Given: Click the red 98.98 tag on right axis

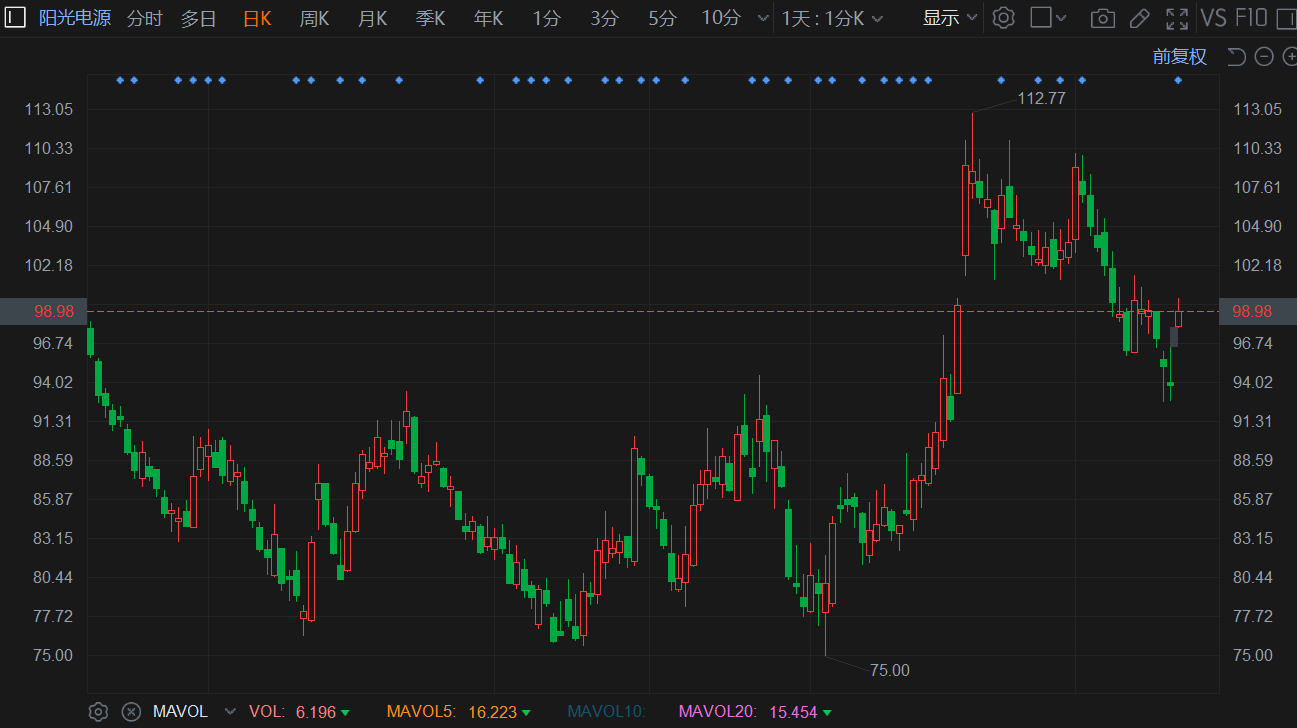Looking at the screenshot, I should tap(1258, 311).
